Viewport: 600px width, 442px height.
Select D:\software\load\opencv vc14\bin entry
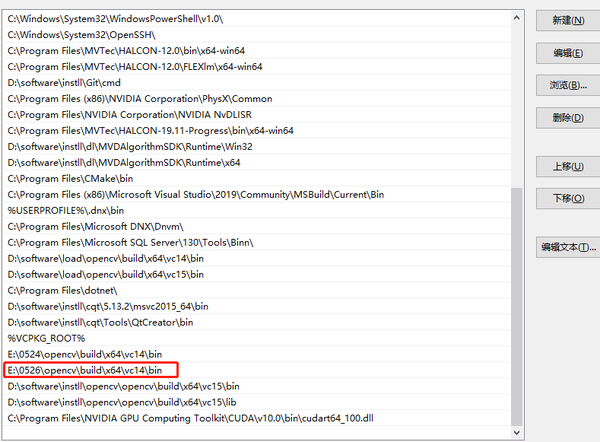point(257,259)
